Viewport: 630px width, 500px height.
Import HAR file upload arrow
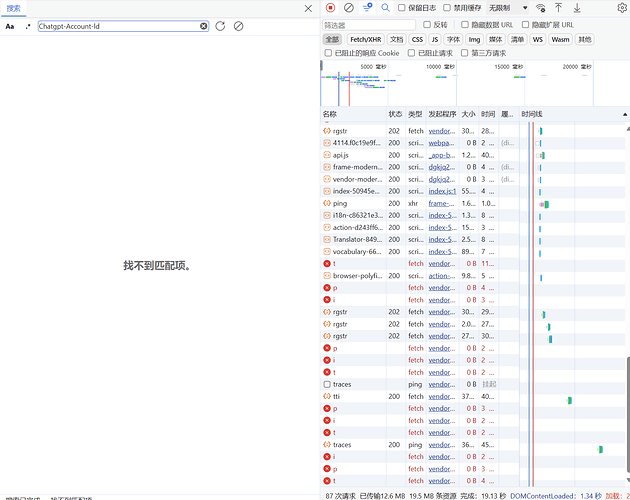coord(558,8)
